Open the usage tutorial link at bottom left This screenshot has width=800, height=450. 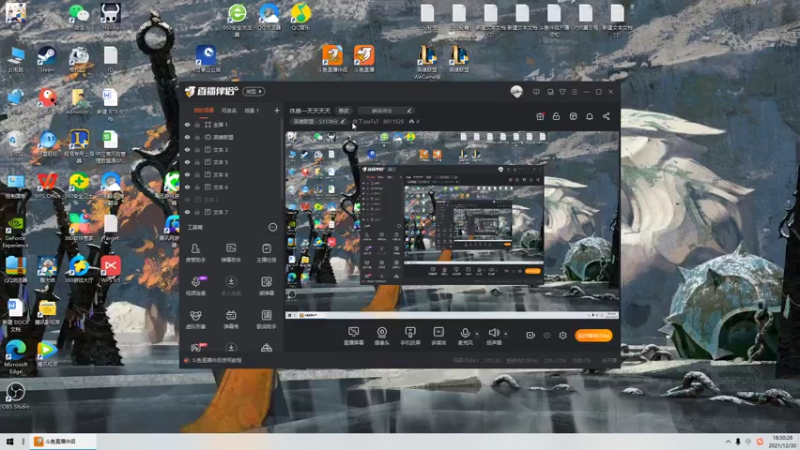pos(213,360)
